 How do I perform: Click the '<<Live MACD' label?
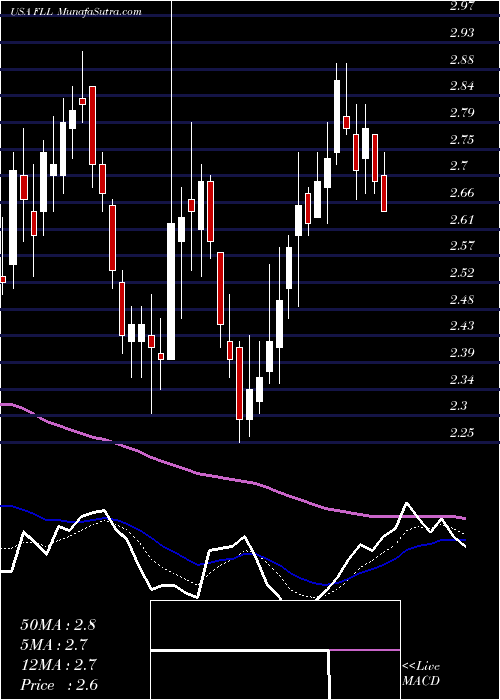(x=421, y=674)
